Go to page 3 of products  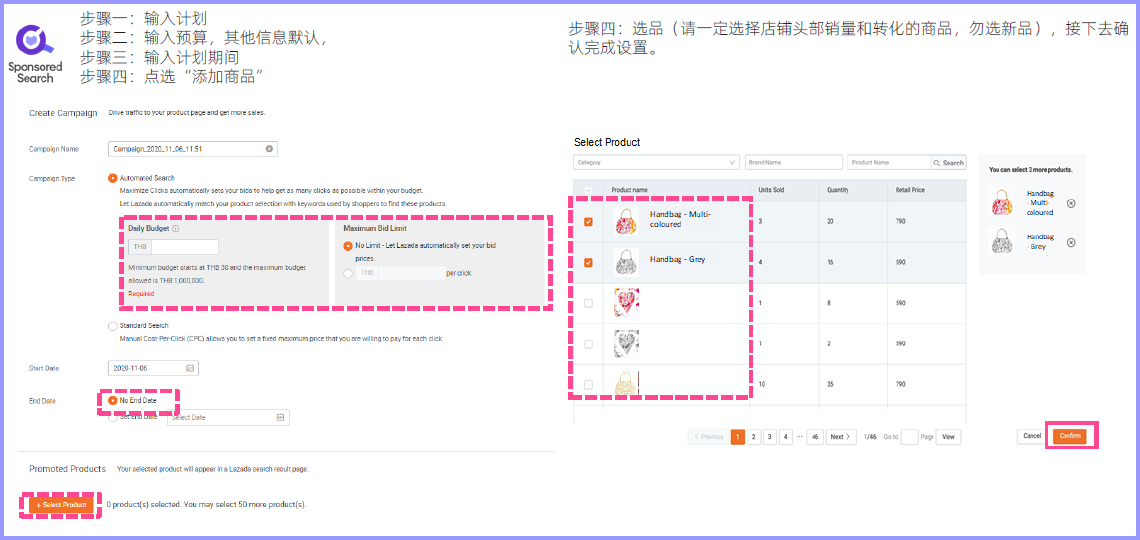[x=770, y=437]
